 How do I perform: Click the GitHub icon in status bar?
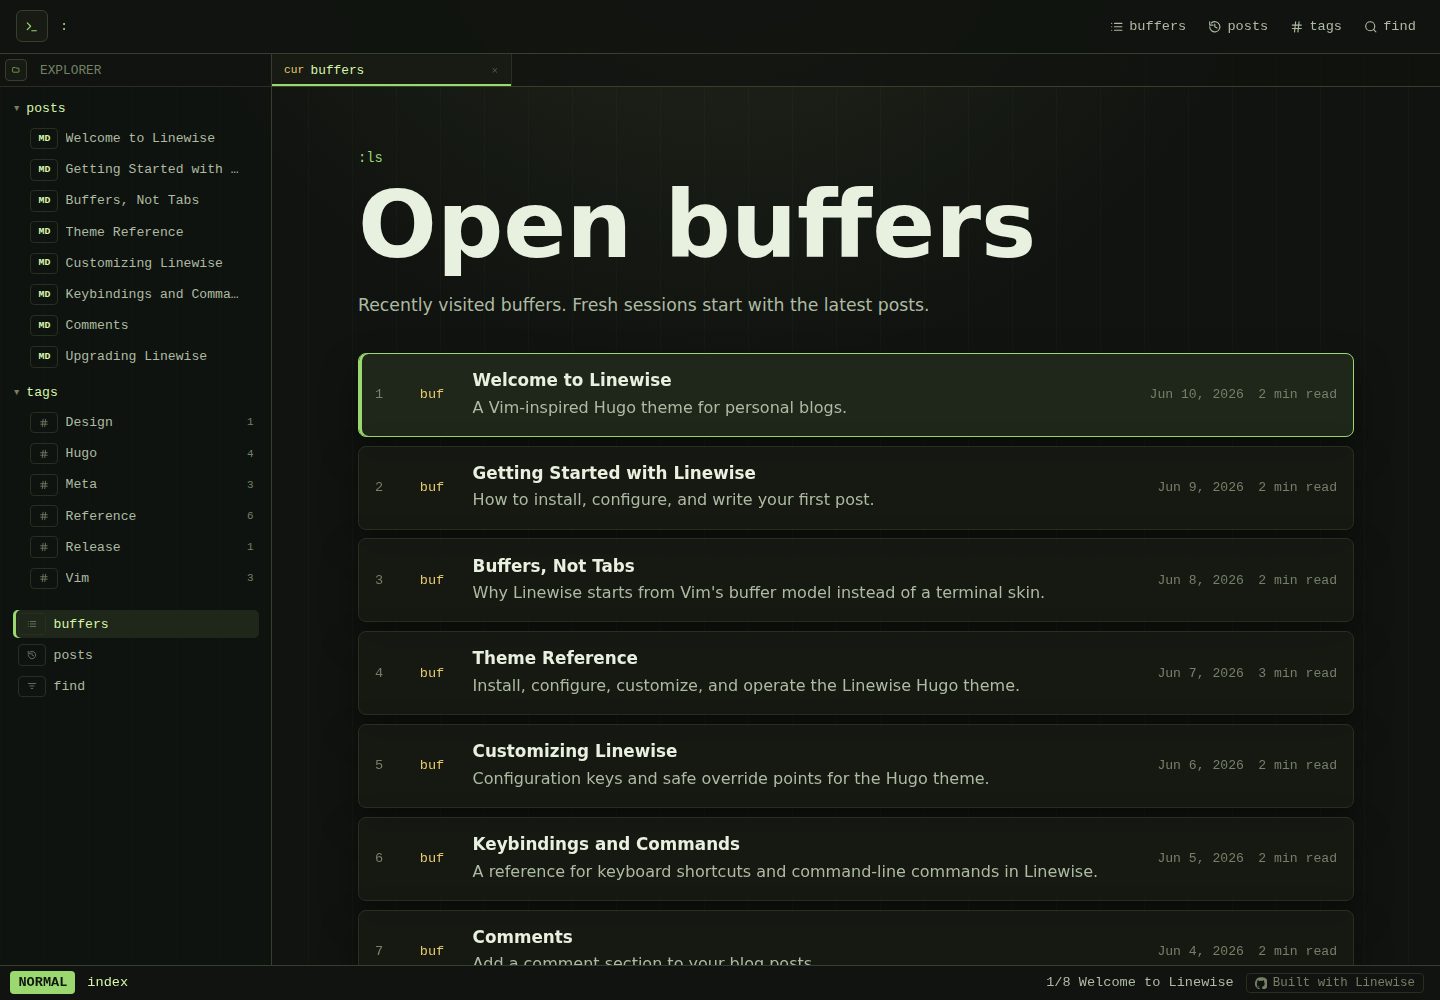click(x=1261, y=983)
